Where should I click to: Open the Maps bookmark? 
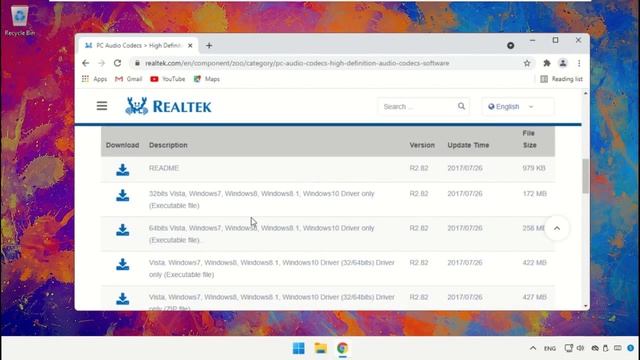tap(207, 79)
